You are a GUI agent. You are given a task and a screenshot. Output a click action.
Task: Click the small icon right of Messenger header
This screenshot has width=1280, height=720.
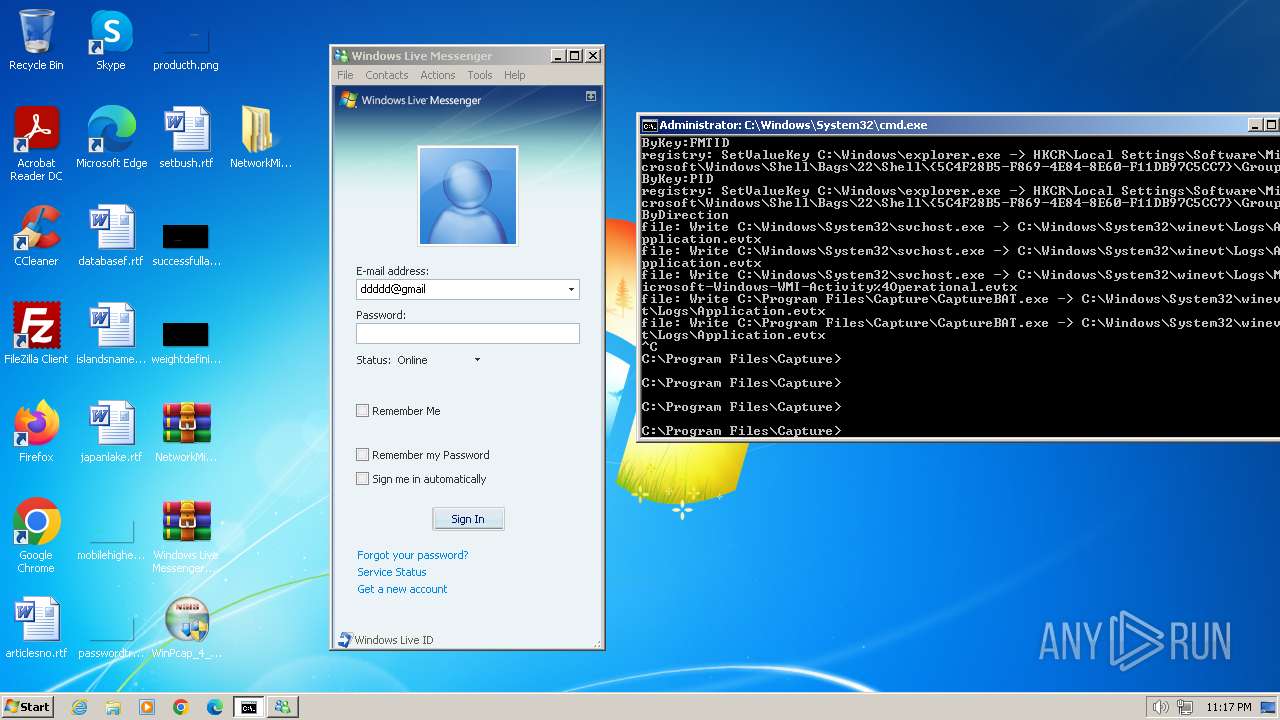591,96
